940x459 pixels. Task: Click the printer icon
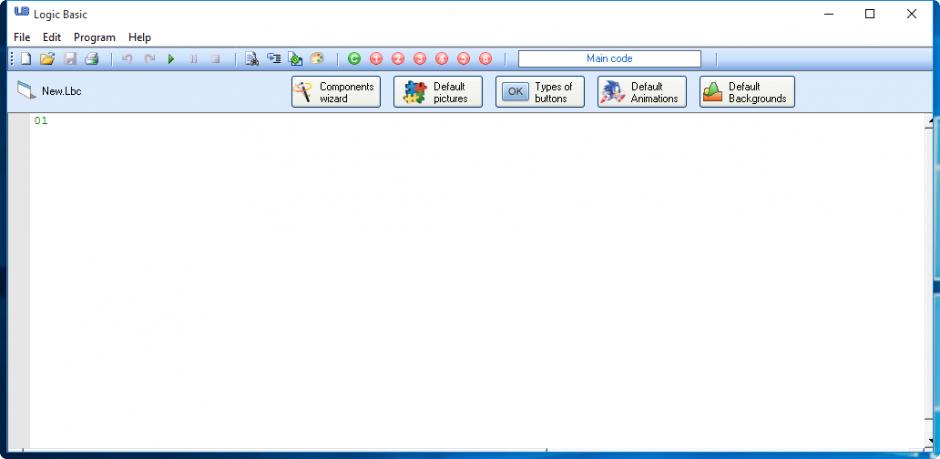(x=91, y=59)
